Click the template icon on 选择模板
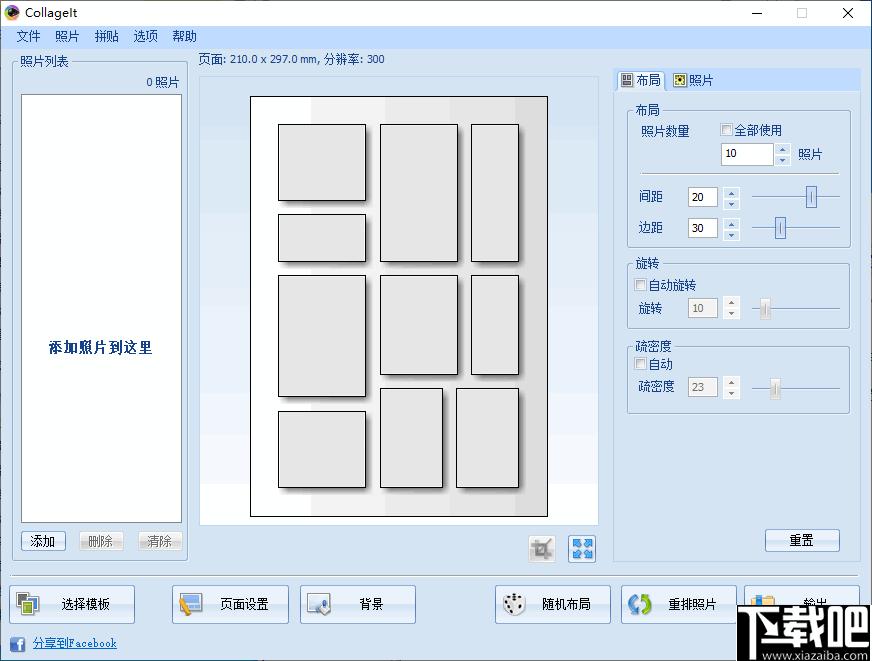This screenshot has width=872, height=661. point(28,604)
